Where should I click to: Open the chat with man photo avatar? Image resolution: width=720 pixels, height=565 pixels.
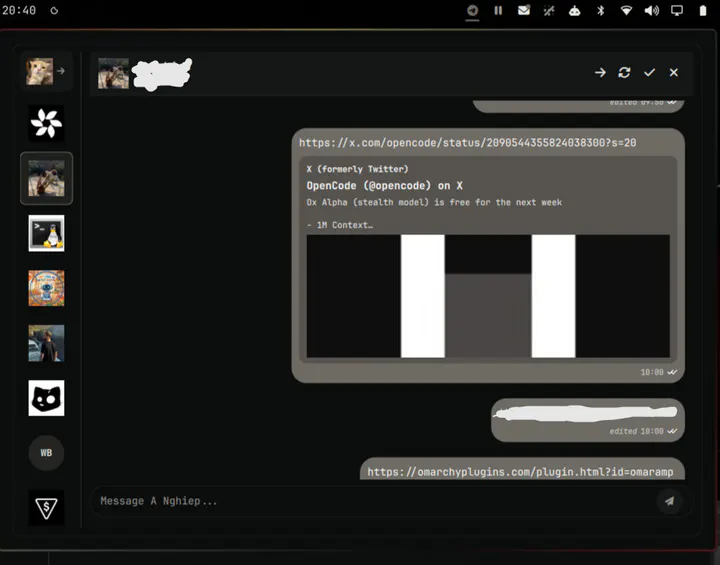pos(46,343)
